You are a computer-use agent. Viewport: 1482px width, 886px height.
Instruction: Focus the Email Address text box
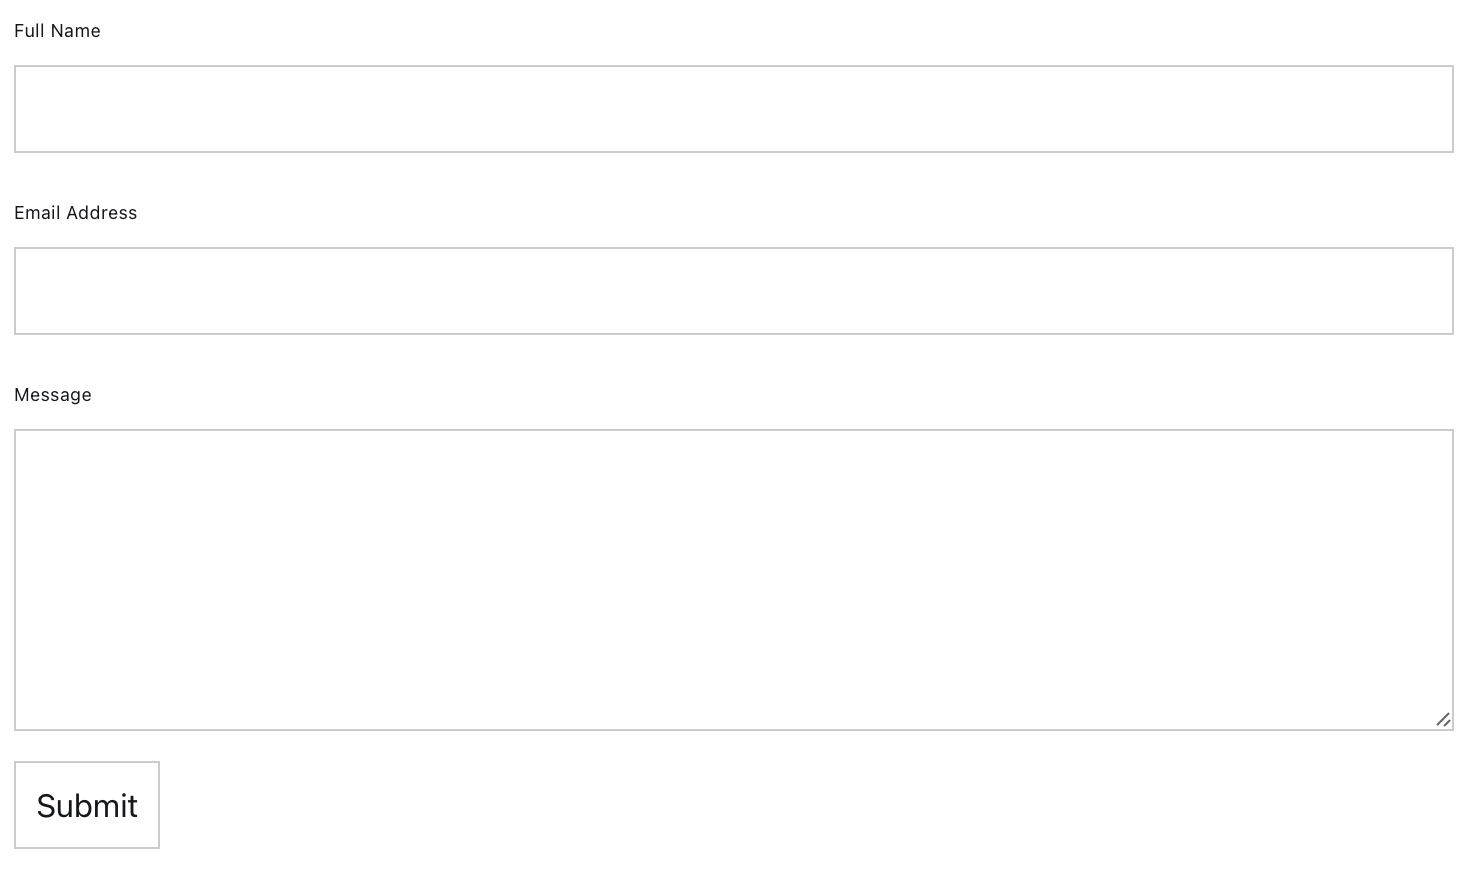[x=734, y=291]
